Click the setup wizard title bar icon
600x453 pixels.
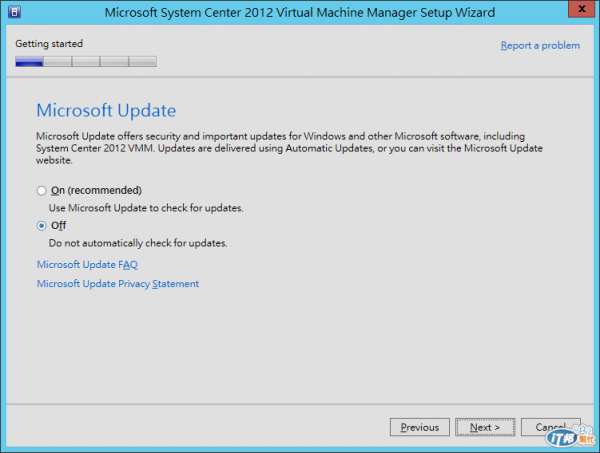click(14, 12)
